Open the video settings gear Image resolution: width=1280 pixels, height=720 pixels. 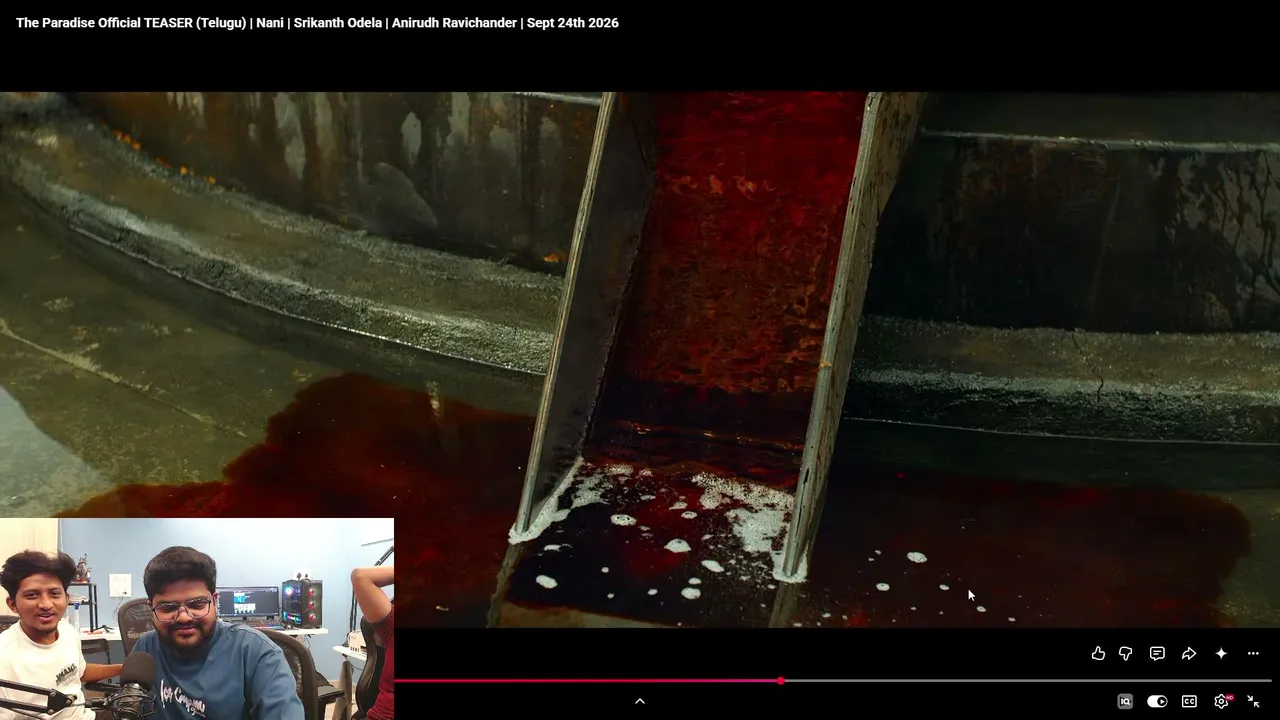point(1221,701)
